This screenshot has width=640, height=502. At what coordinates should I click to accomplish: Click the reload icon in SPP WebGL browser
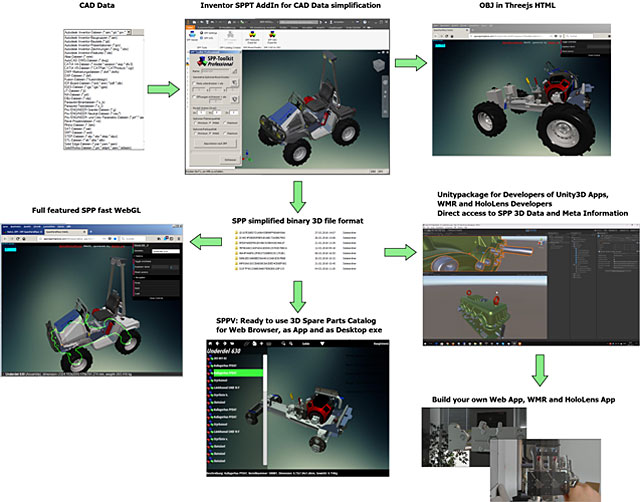pyautogui.click(x=17, y=238)
